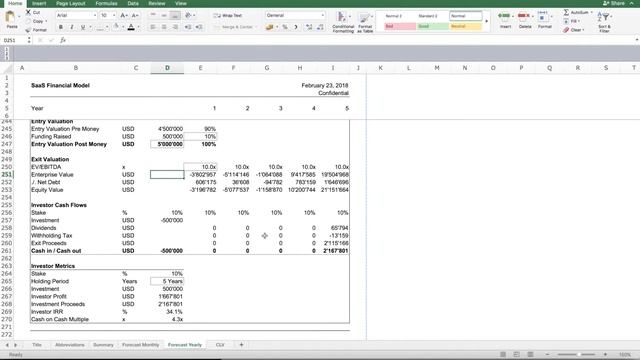
Task: Switch to the Formulas ribbon tab
Action: (x=106, y=3)
